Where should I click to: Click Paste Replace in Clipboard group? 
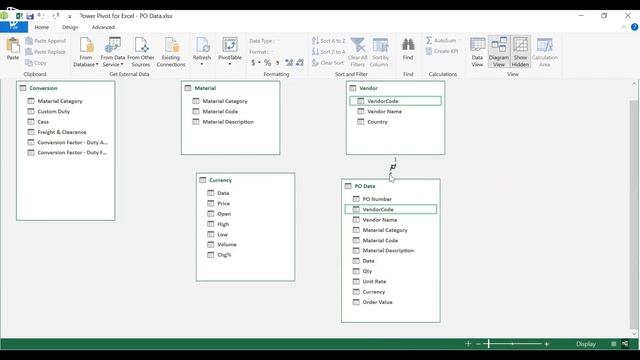tap(45, 52)
